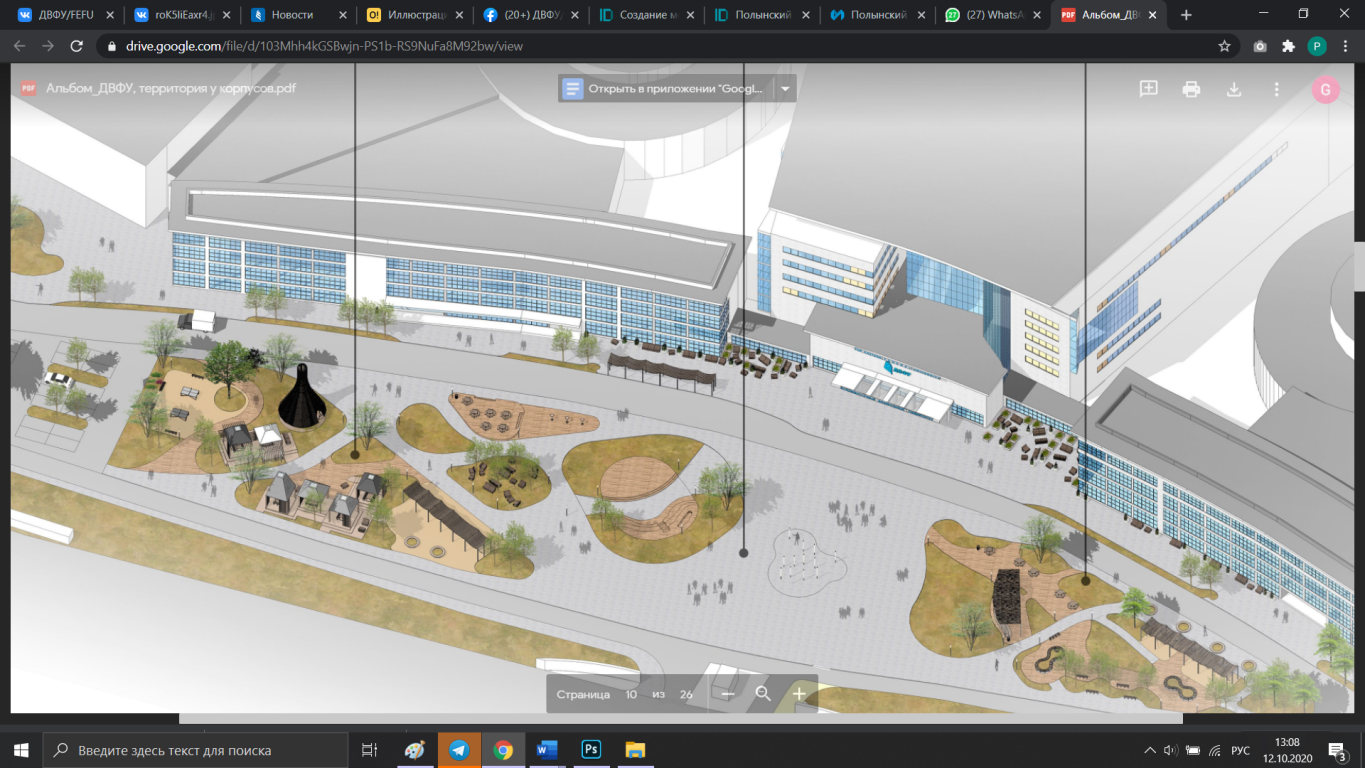Click the page number field showing 10

pyautogui.click(x=631, y=694)
